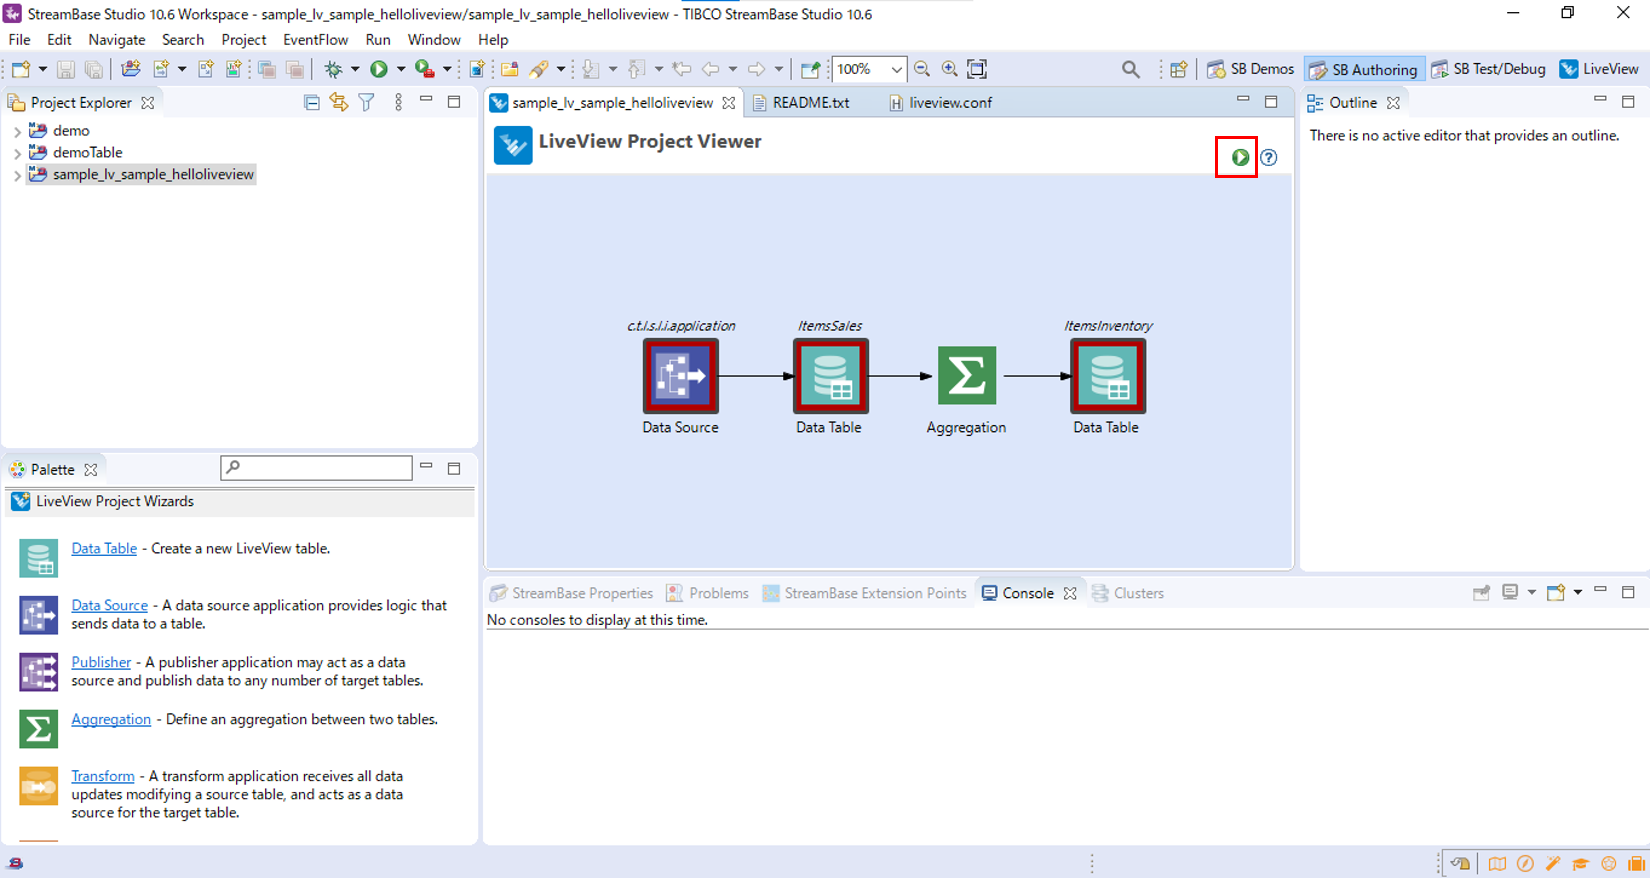Expand the demo project tree node
The width and height of the screenshot is (1650, 878).
point(17,131)
